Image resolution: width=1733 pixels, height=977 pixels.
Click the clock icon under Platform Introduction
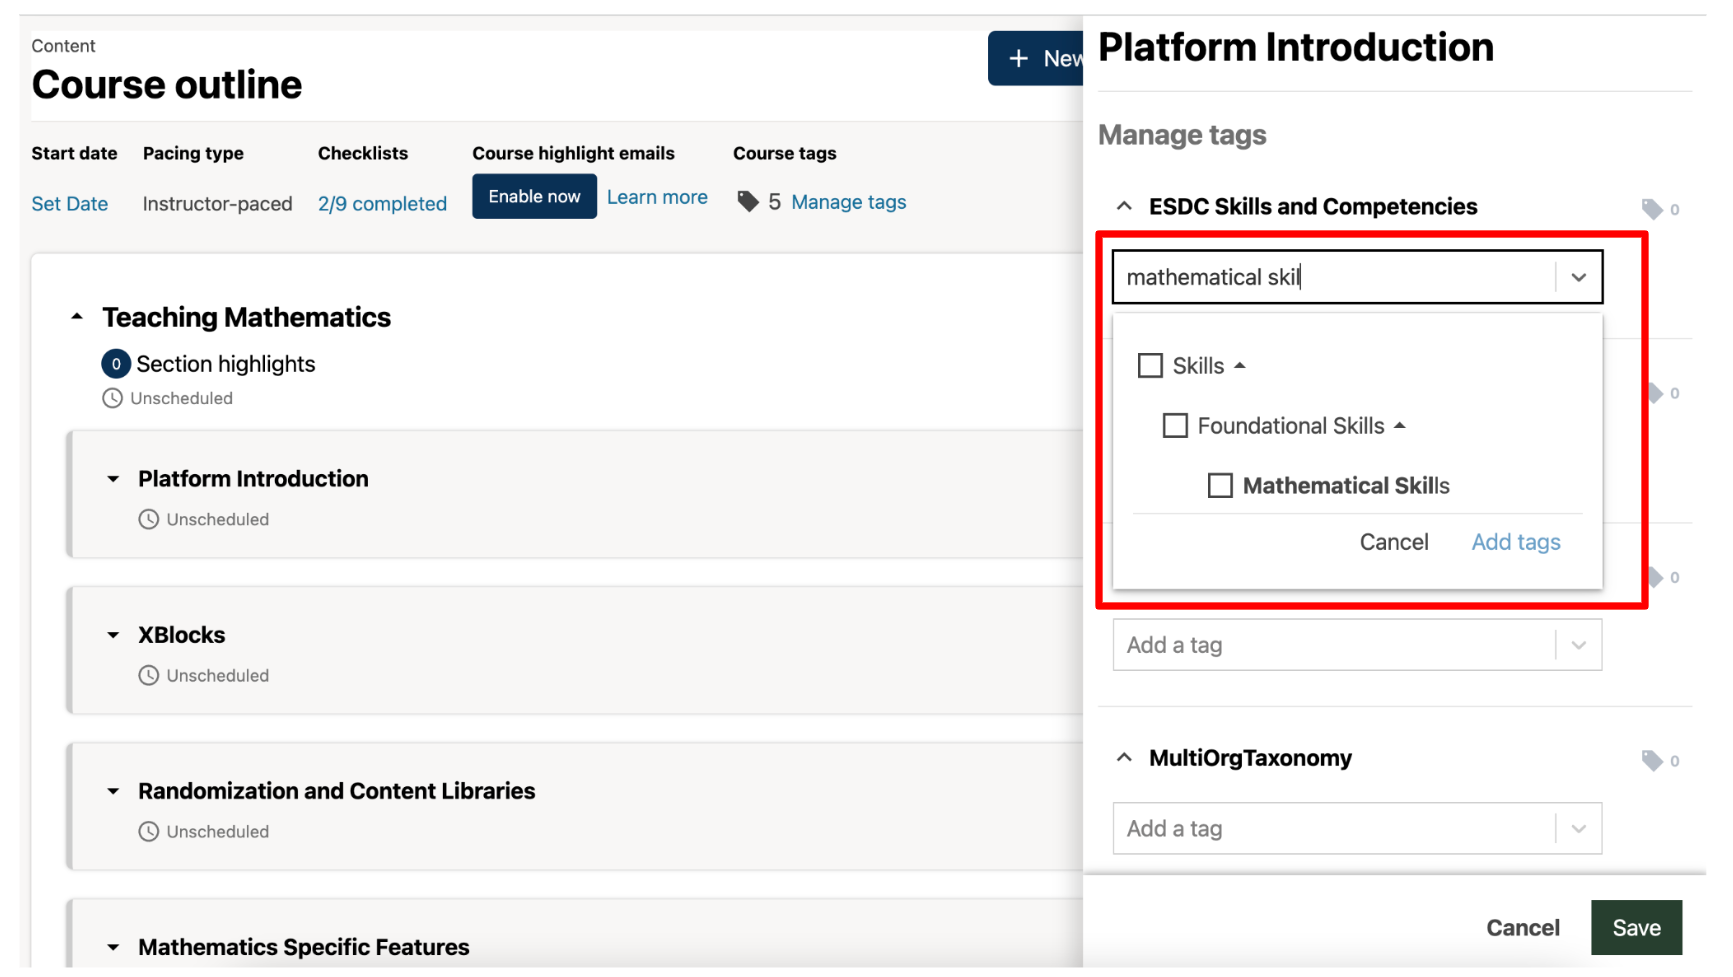click(149, 519)
